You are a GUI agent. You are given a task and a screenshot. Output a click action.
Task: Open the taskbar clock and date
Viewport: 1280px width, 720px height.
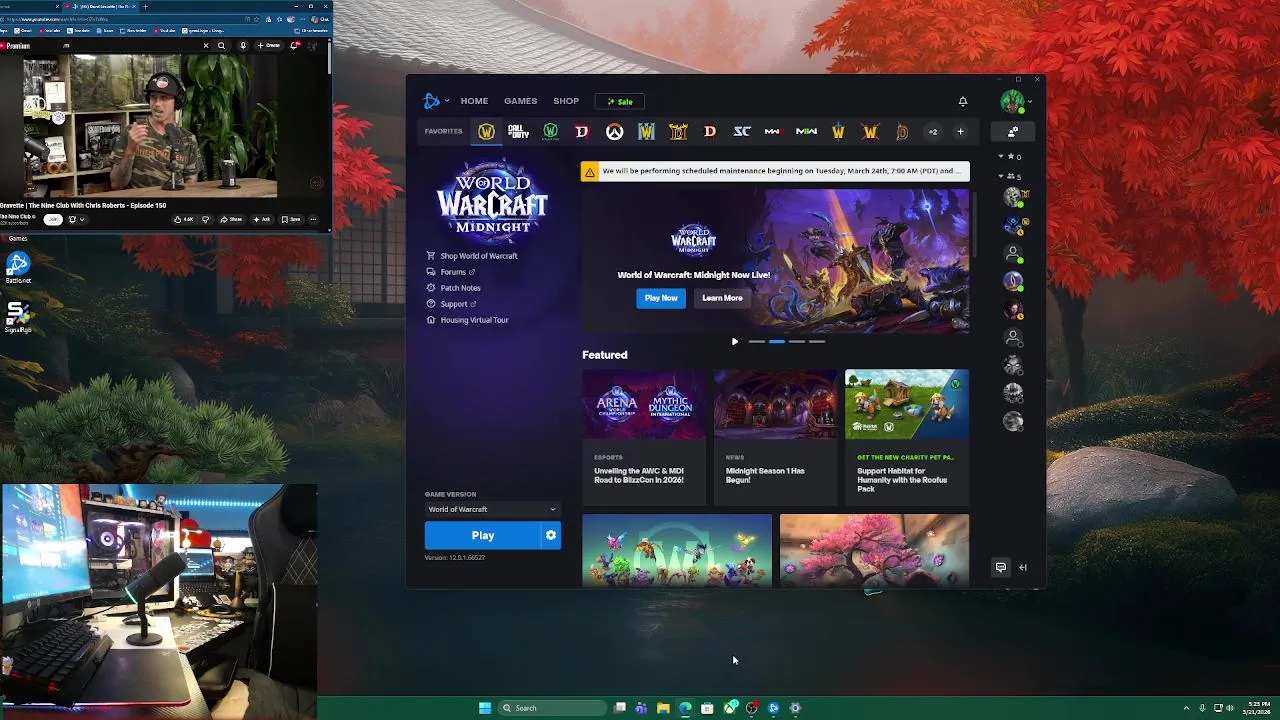click(x=1257, y=708)
